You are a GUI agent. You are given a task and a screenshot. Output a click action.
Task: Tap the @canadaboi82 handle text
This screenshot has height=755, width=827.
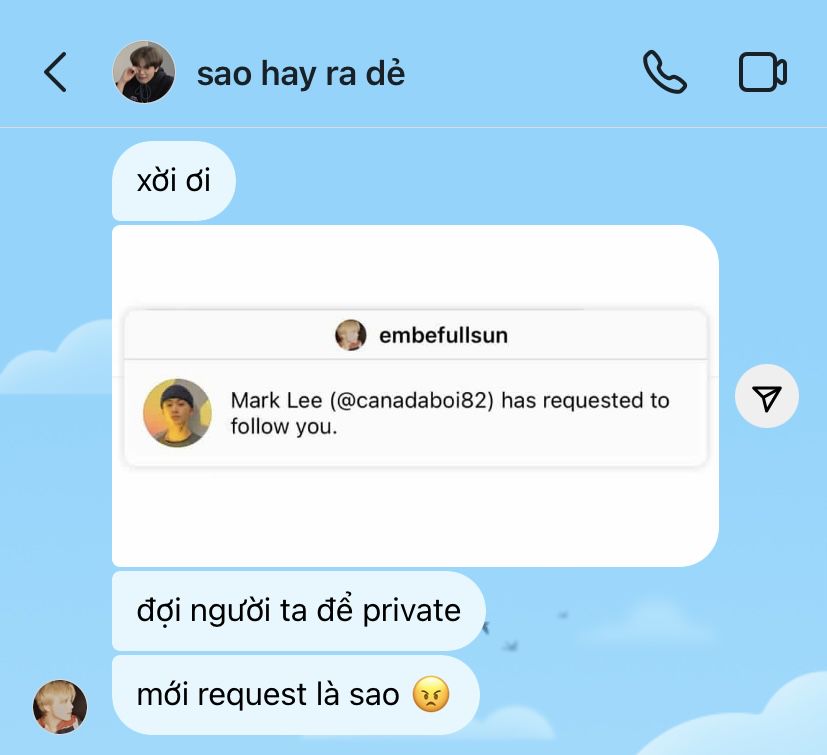tap(412, 400)
